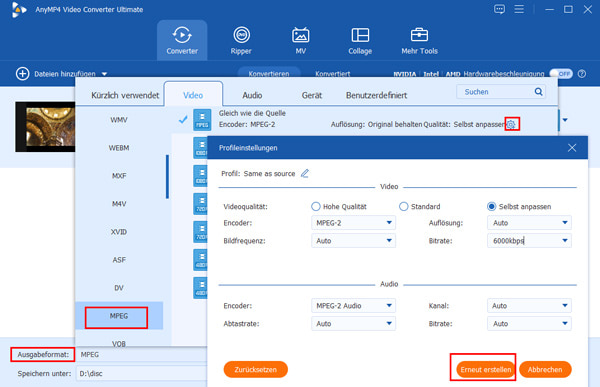This screenshot has width=600, height=387.
Task: Open video Bitrate 6000kbps dropdown
Action: pos(529,241)
